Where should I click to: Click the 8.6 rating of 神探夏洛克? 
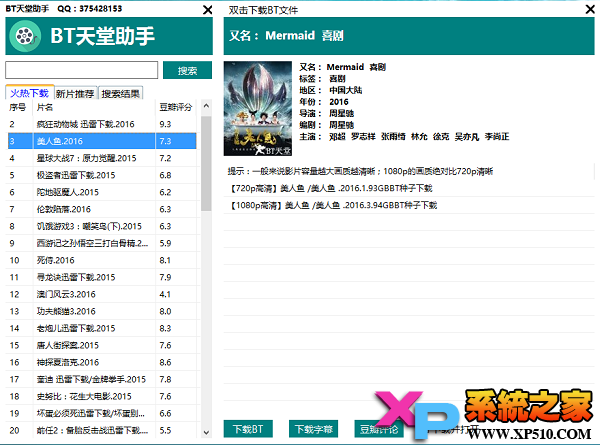[x=165, y=362]
